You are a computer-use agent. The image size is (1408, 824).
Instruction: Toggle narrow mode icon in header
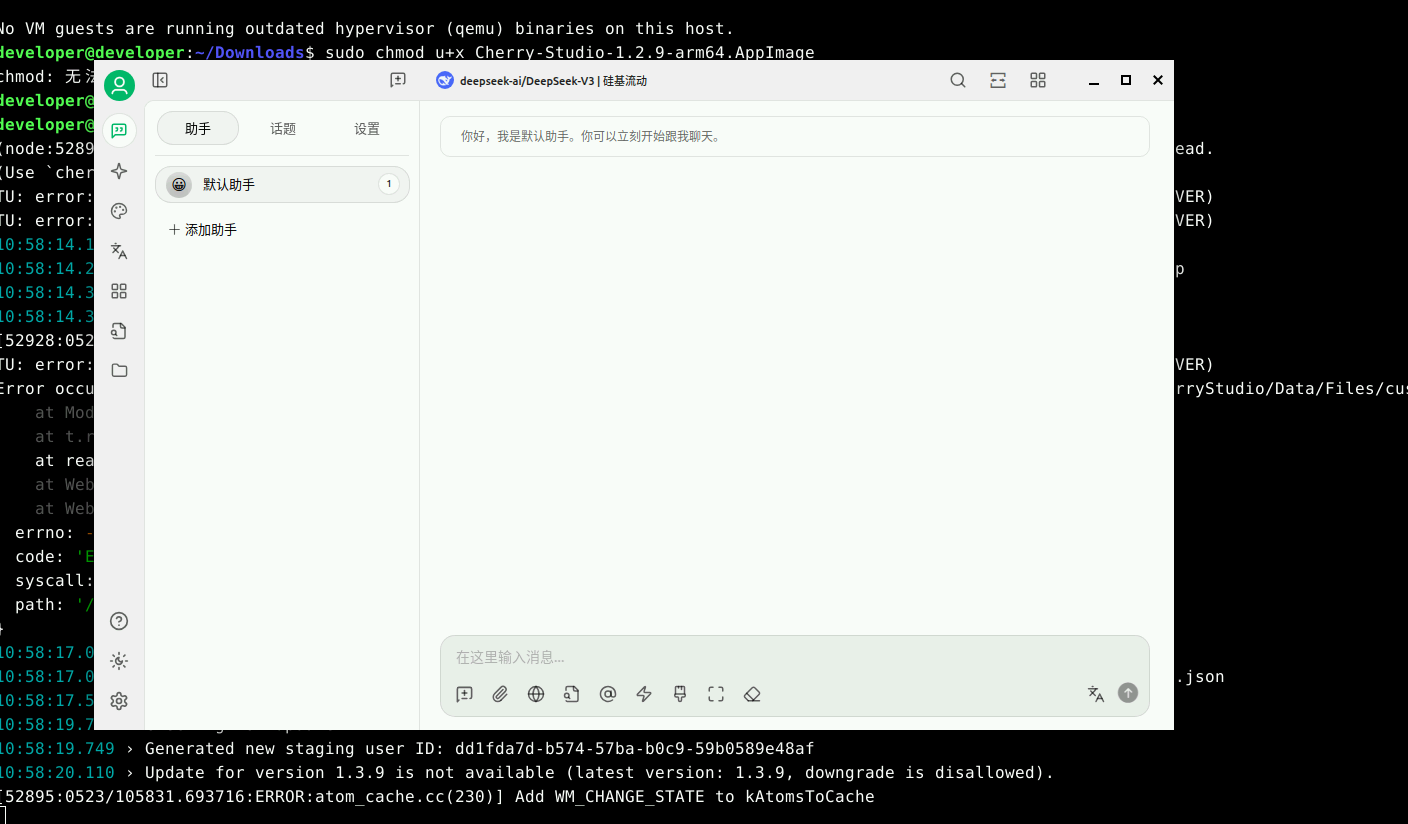pos(998,80)
